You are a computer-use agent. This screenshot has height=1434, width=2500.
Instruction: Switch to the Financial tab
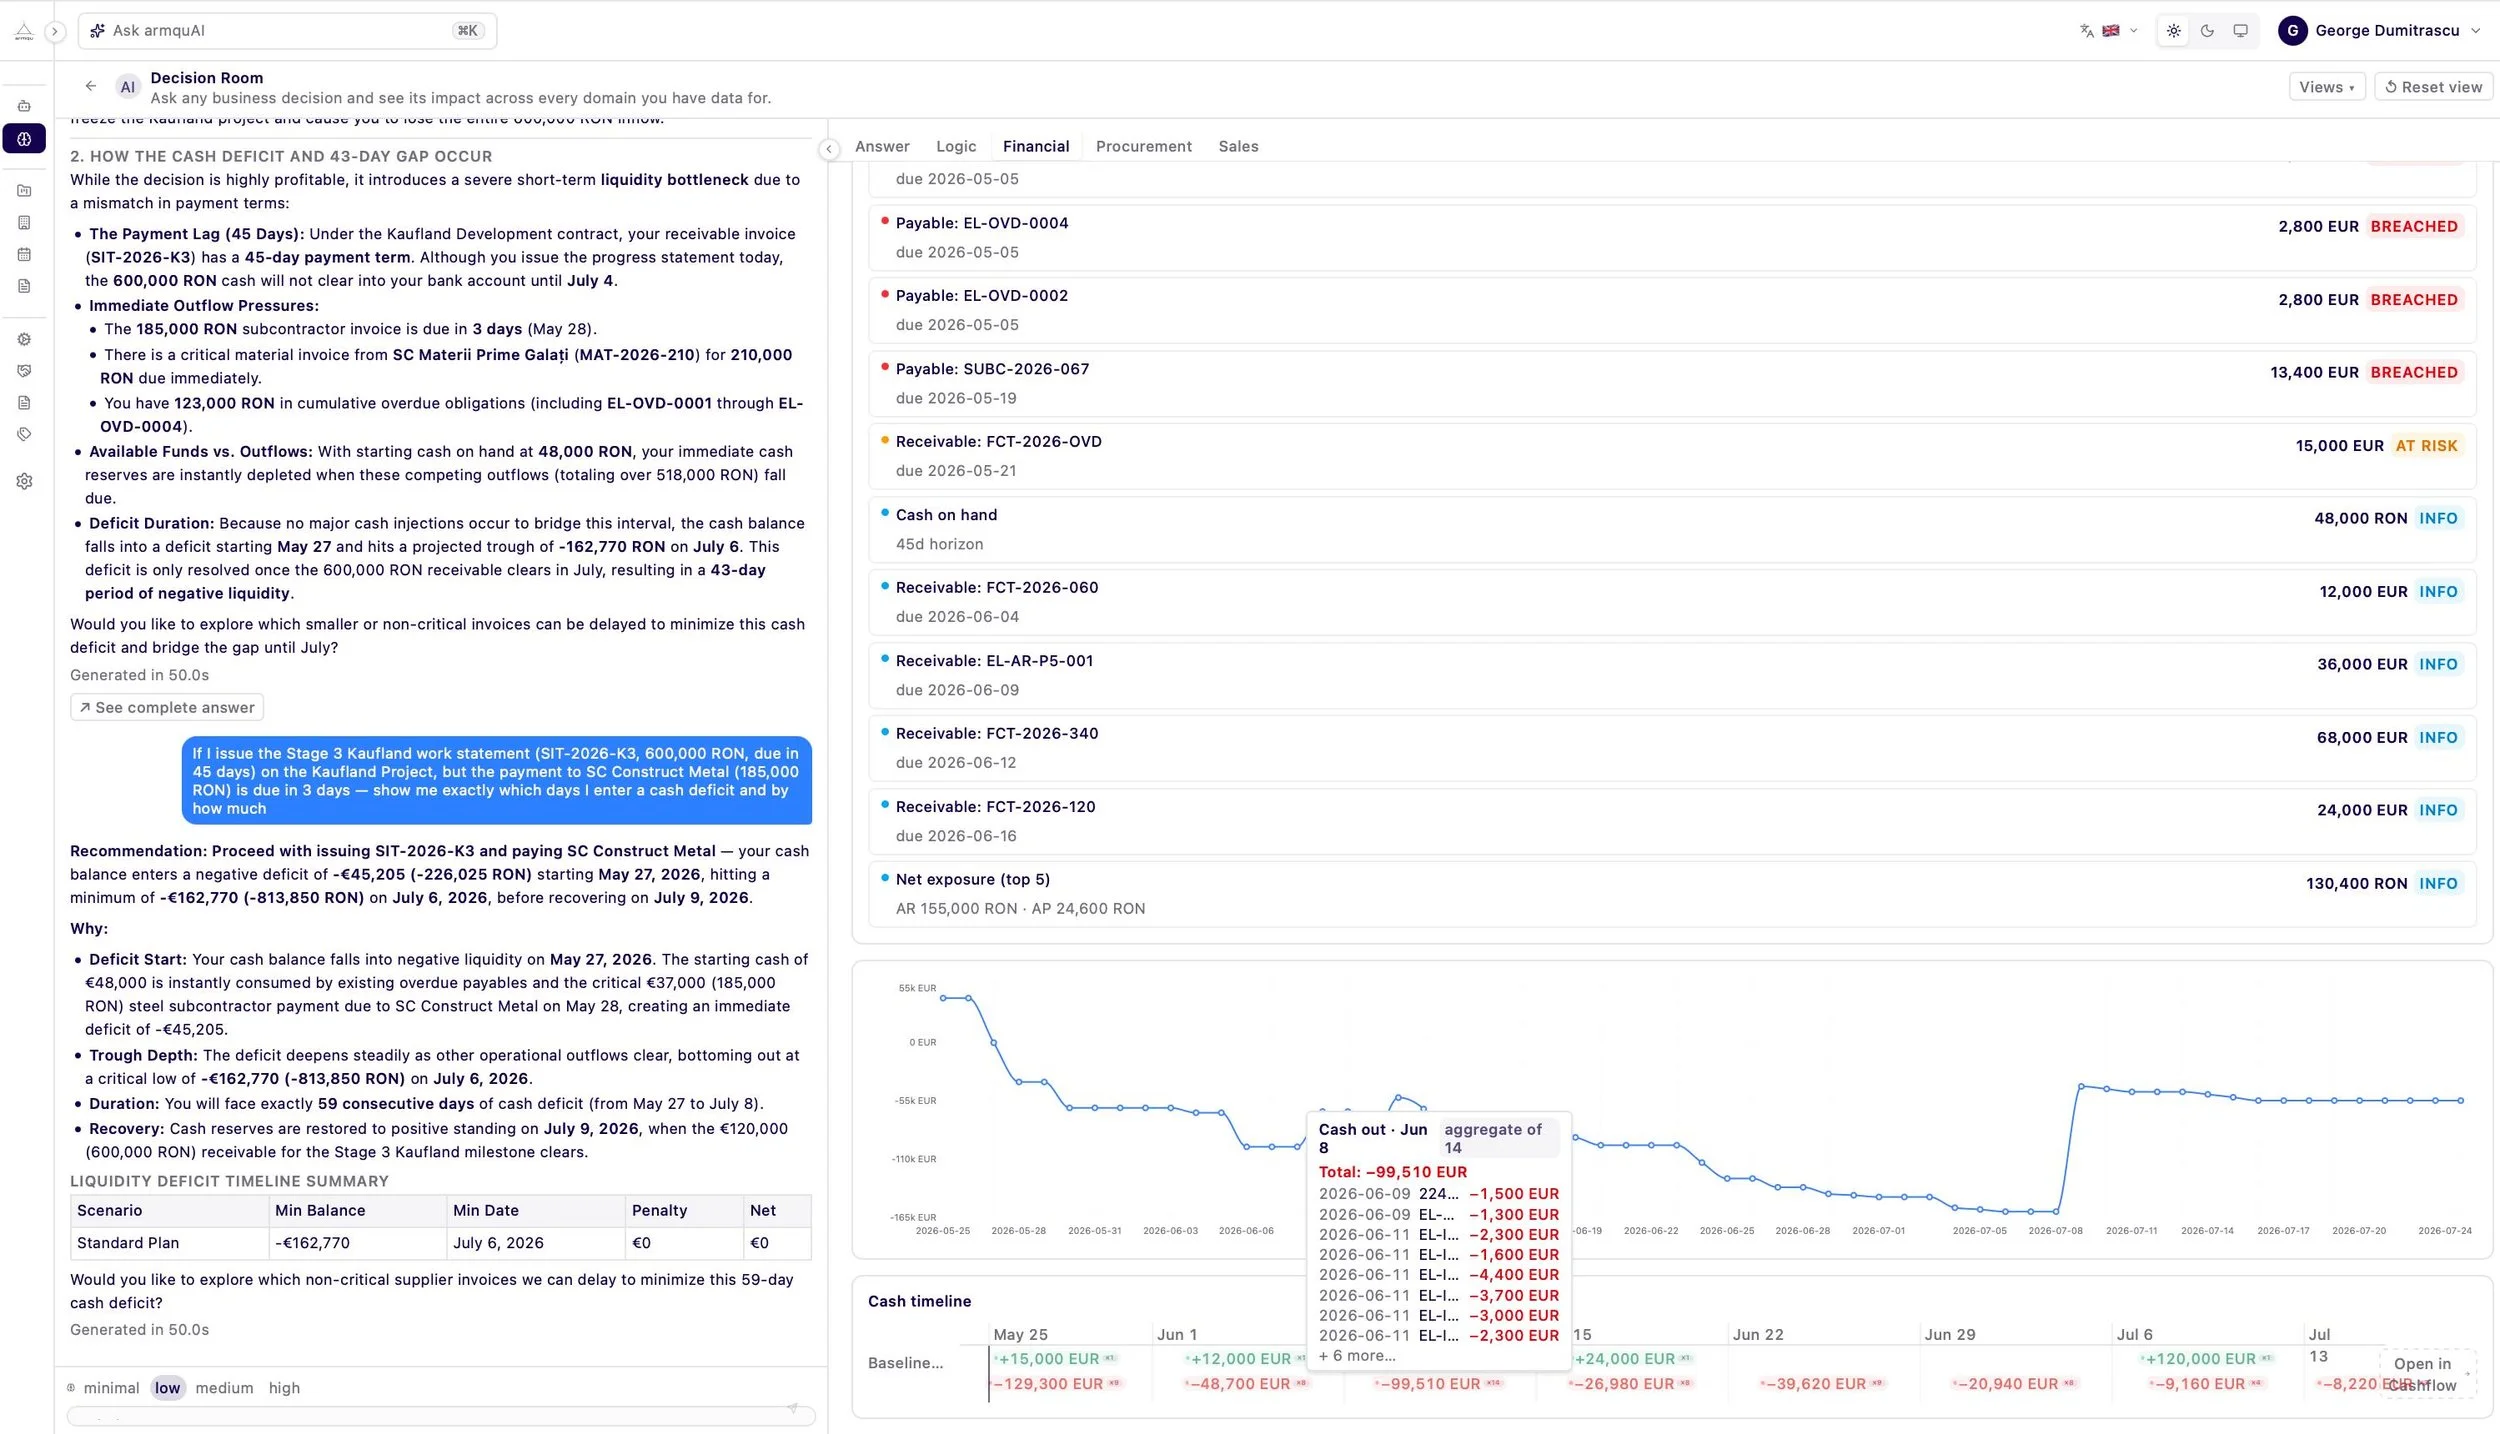1036,146
